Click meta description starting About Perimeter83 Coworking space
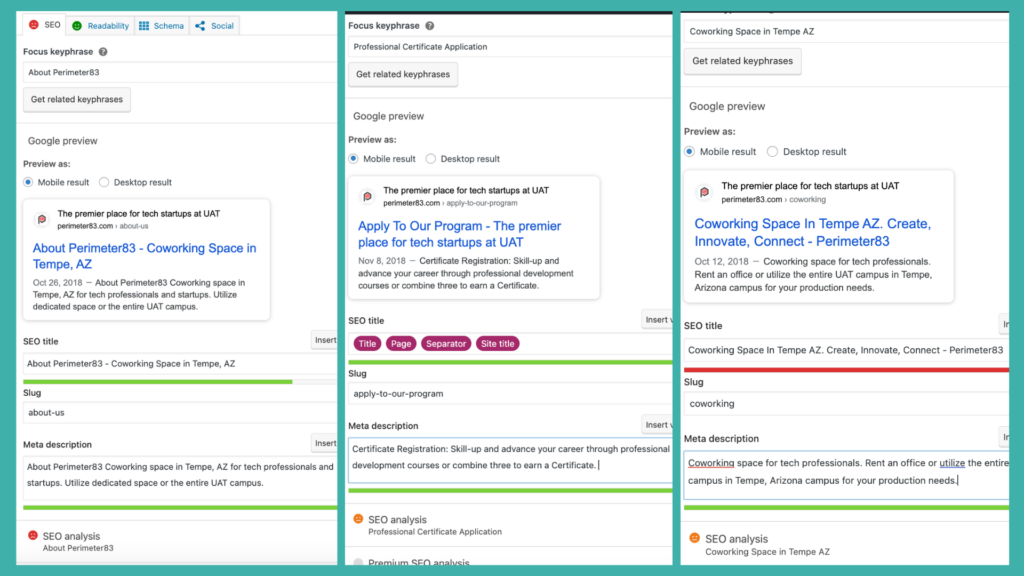 (x=180, y=477)
